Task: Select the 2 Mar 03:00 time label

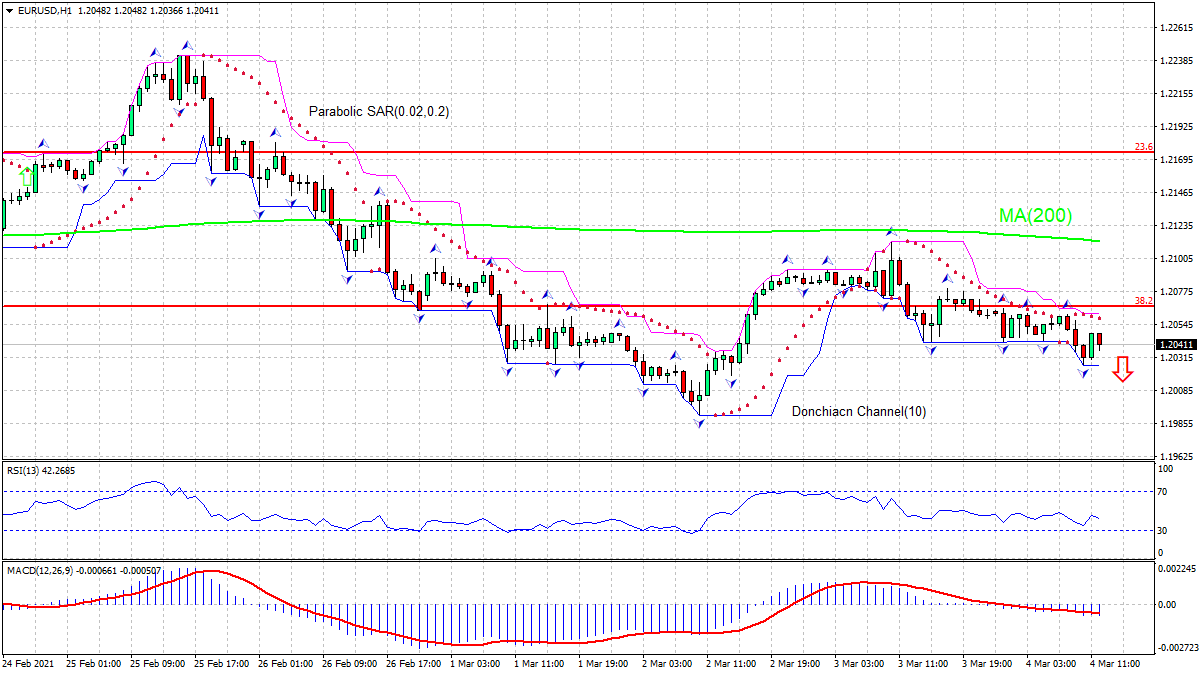Action: [x=669, y=663]
